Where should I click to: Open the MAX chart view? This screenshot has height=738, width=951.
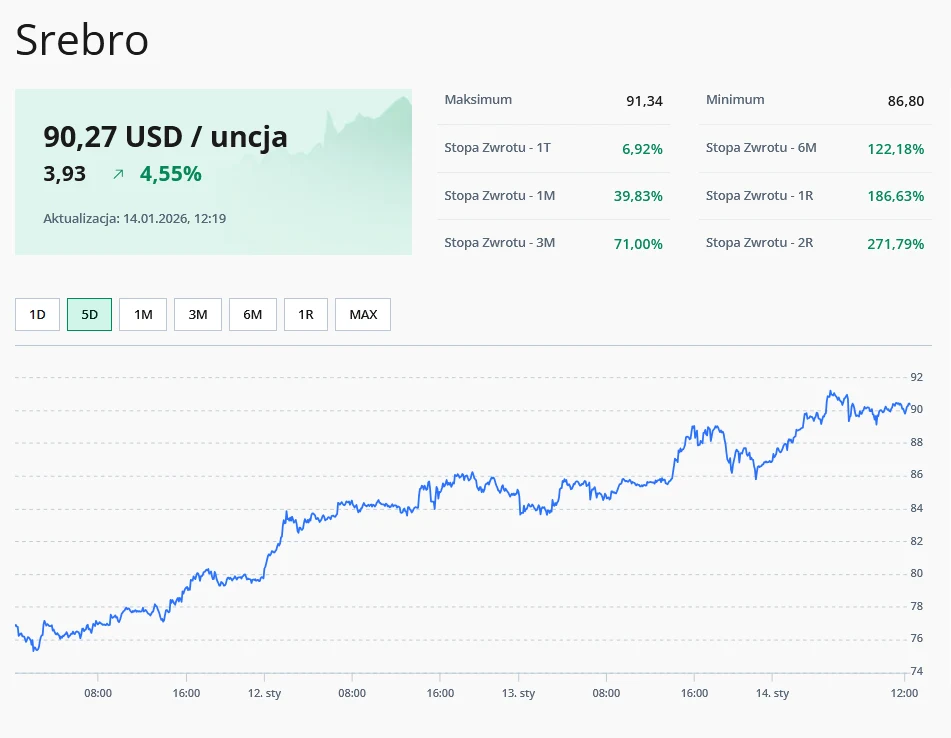(362, 314)
